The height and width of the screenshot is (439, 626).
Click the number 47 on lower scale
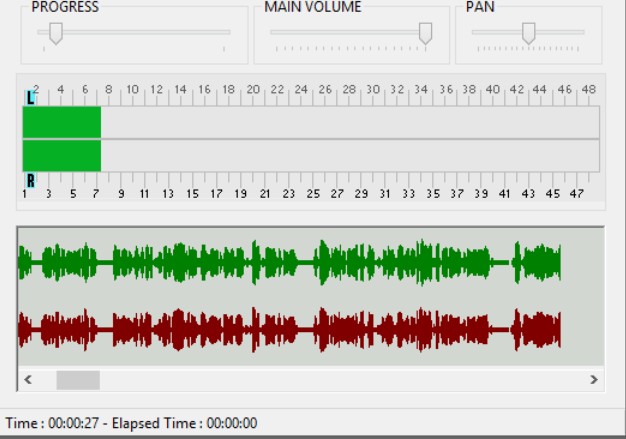(x=576, y=194)
